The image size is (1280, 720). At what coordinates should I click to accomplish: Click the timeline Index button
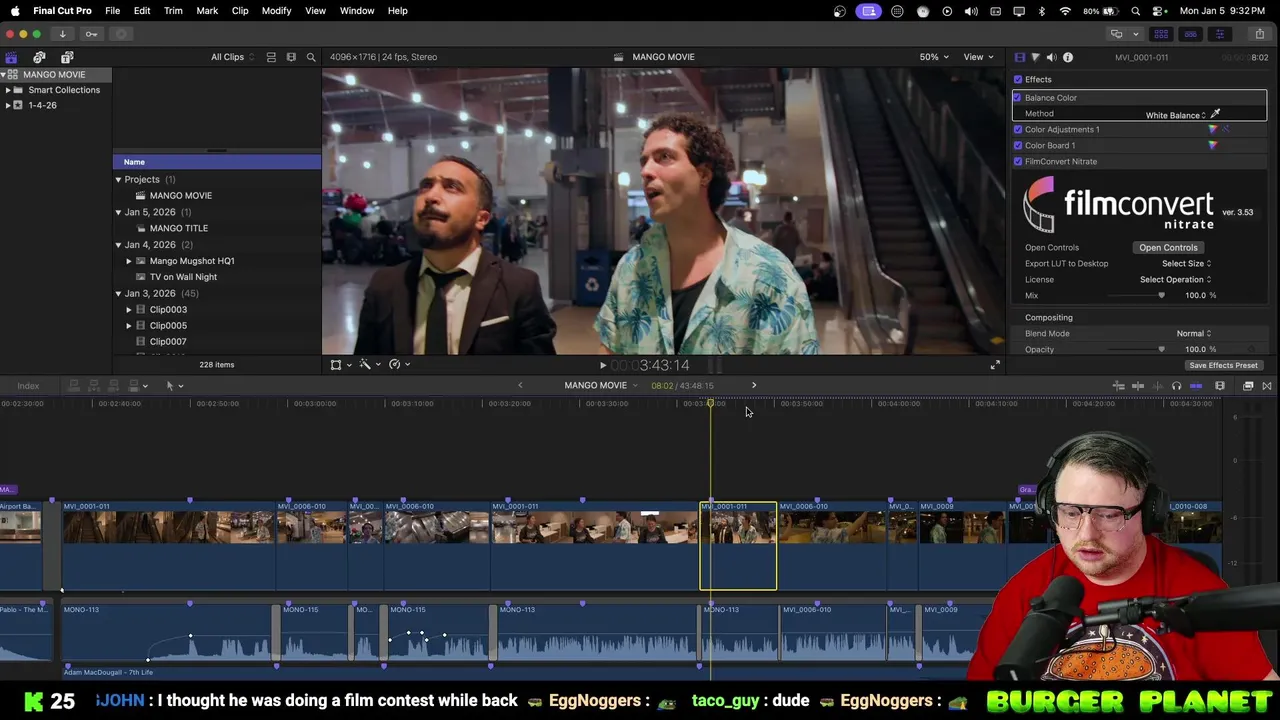[28, 386]
